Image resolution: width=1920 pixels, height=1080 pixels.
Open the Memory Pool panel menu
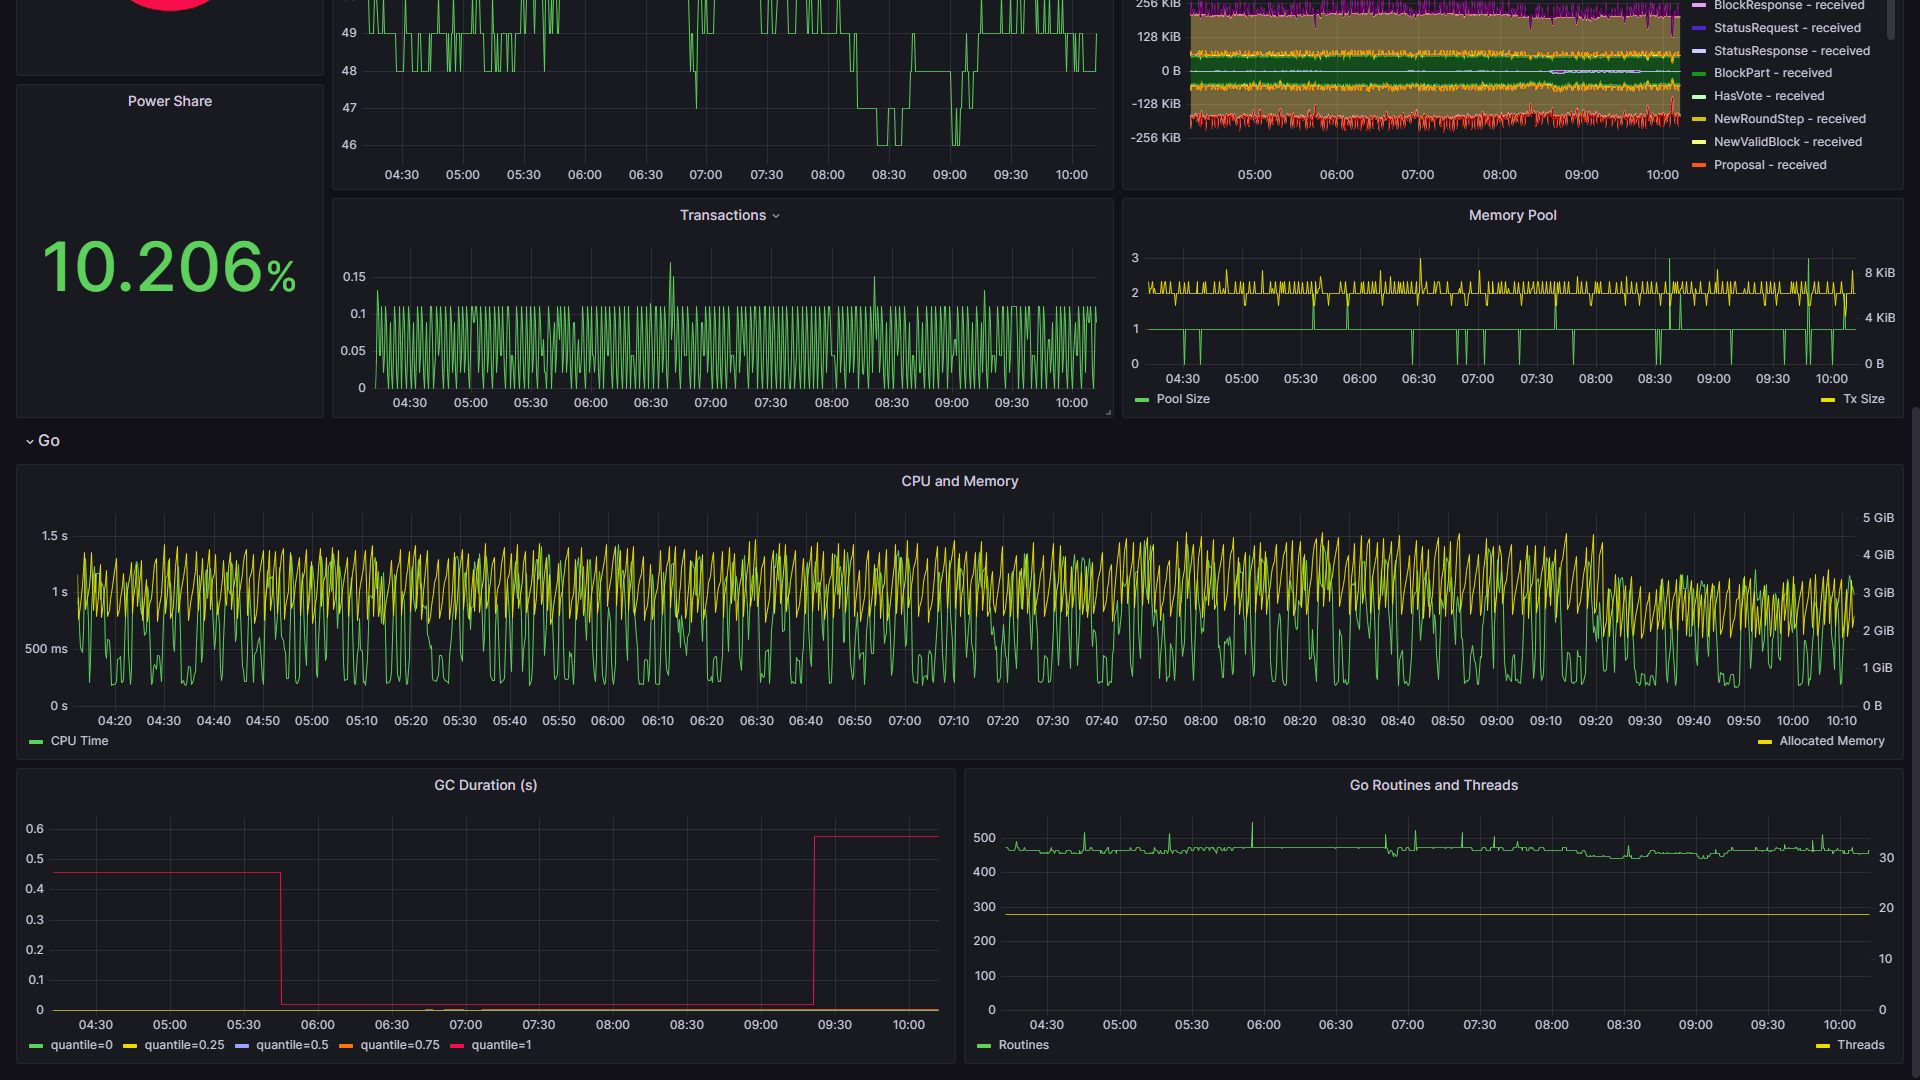[1511, 216]
